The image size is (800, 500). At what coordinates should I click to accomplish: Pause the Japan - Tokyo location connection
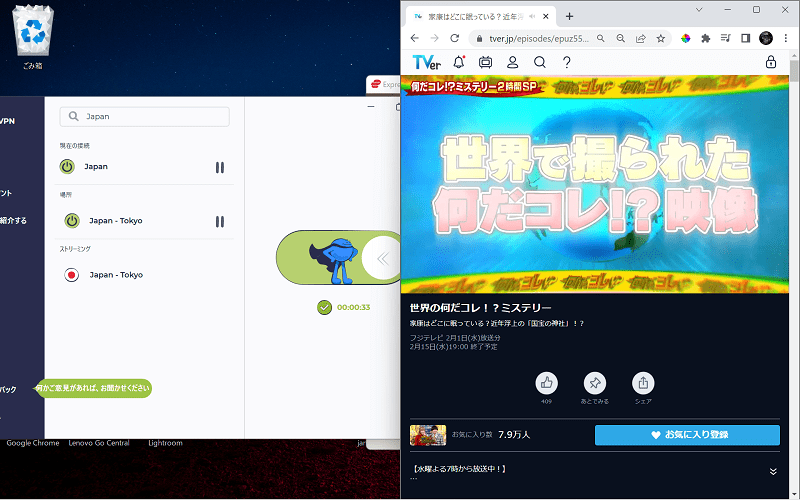[x=219, y=221]
